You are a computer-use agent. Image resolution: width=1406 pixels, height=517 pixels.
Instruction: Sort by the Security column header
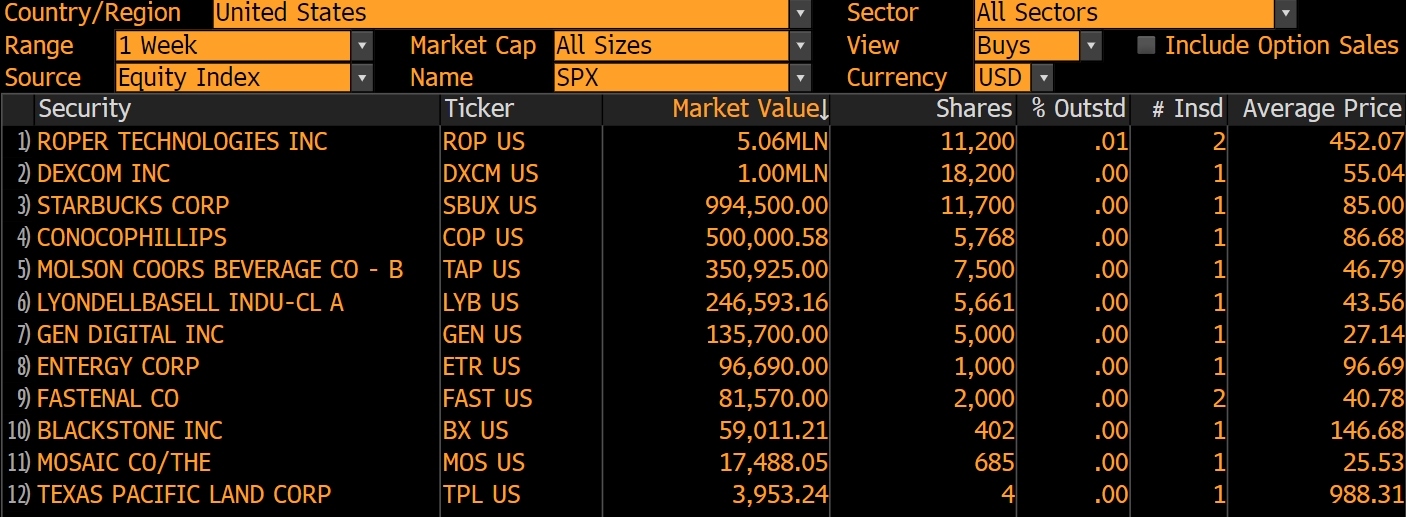(85, 110)
